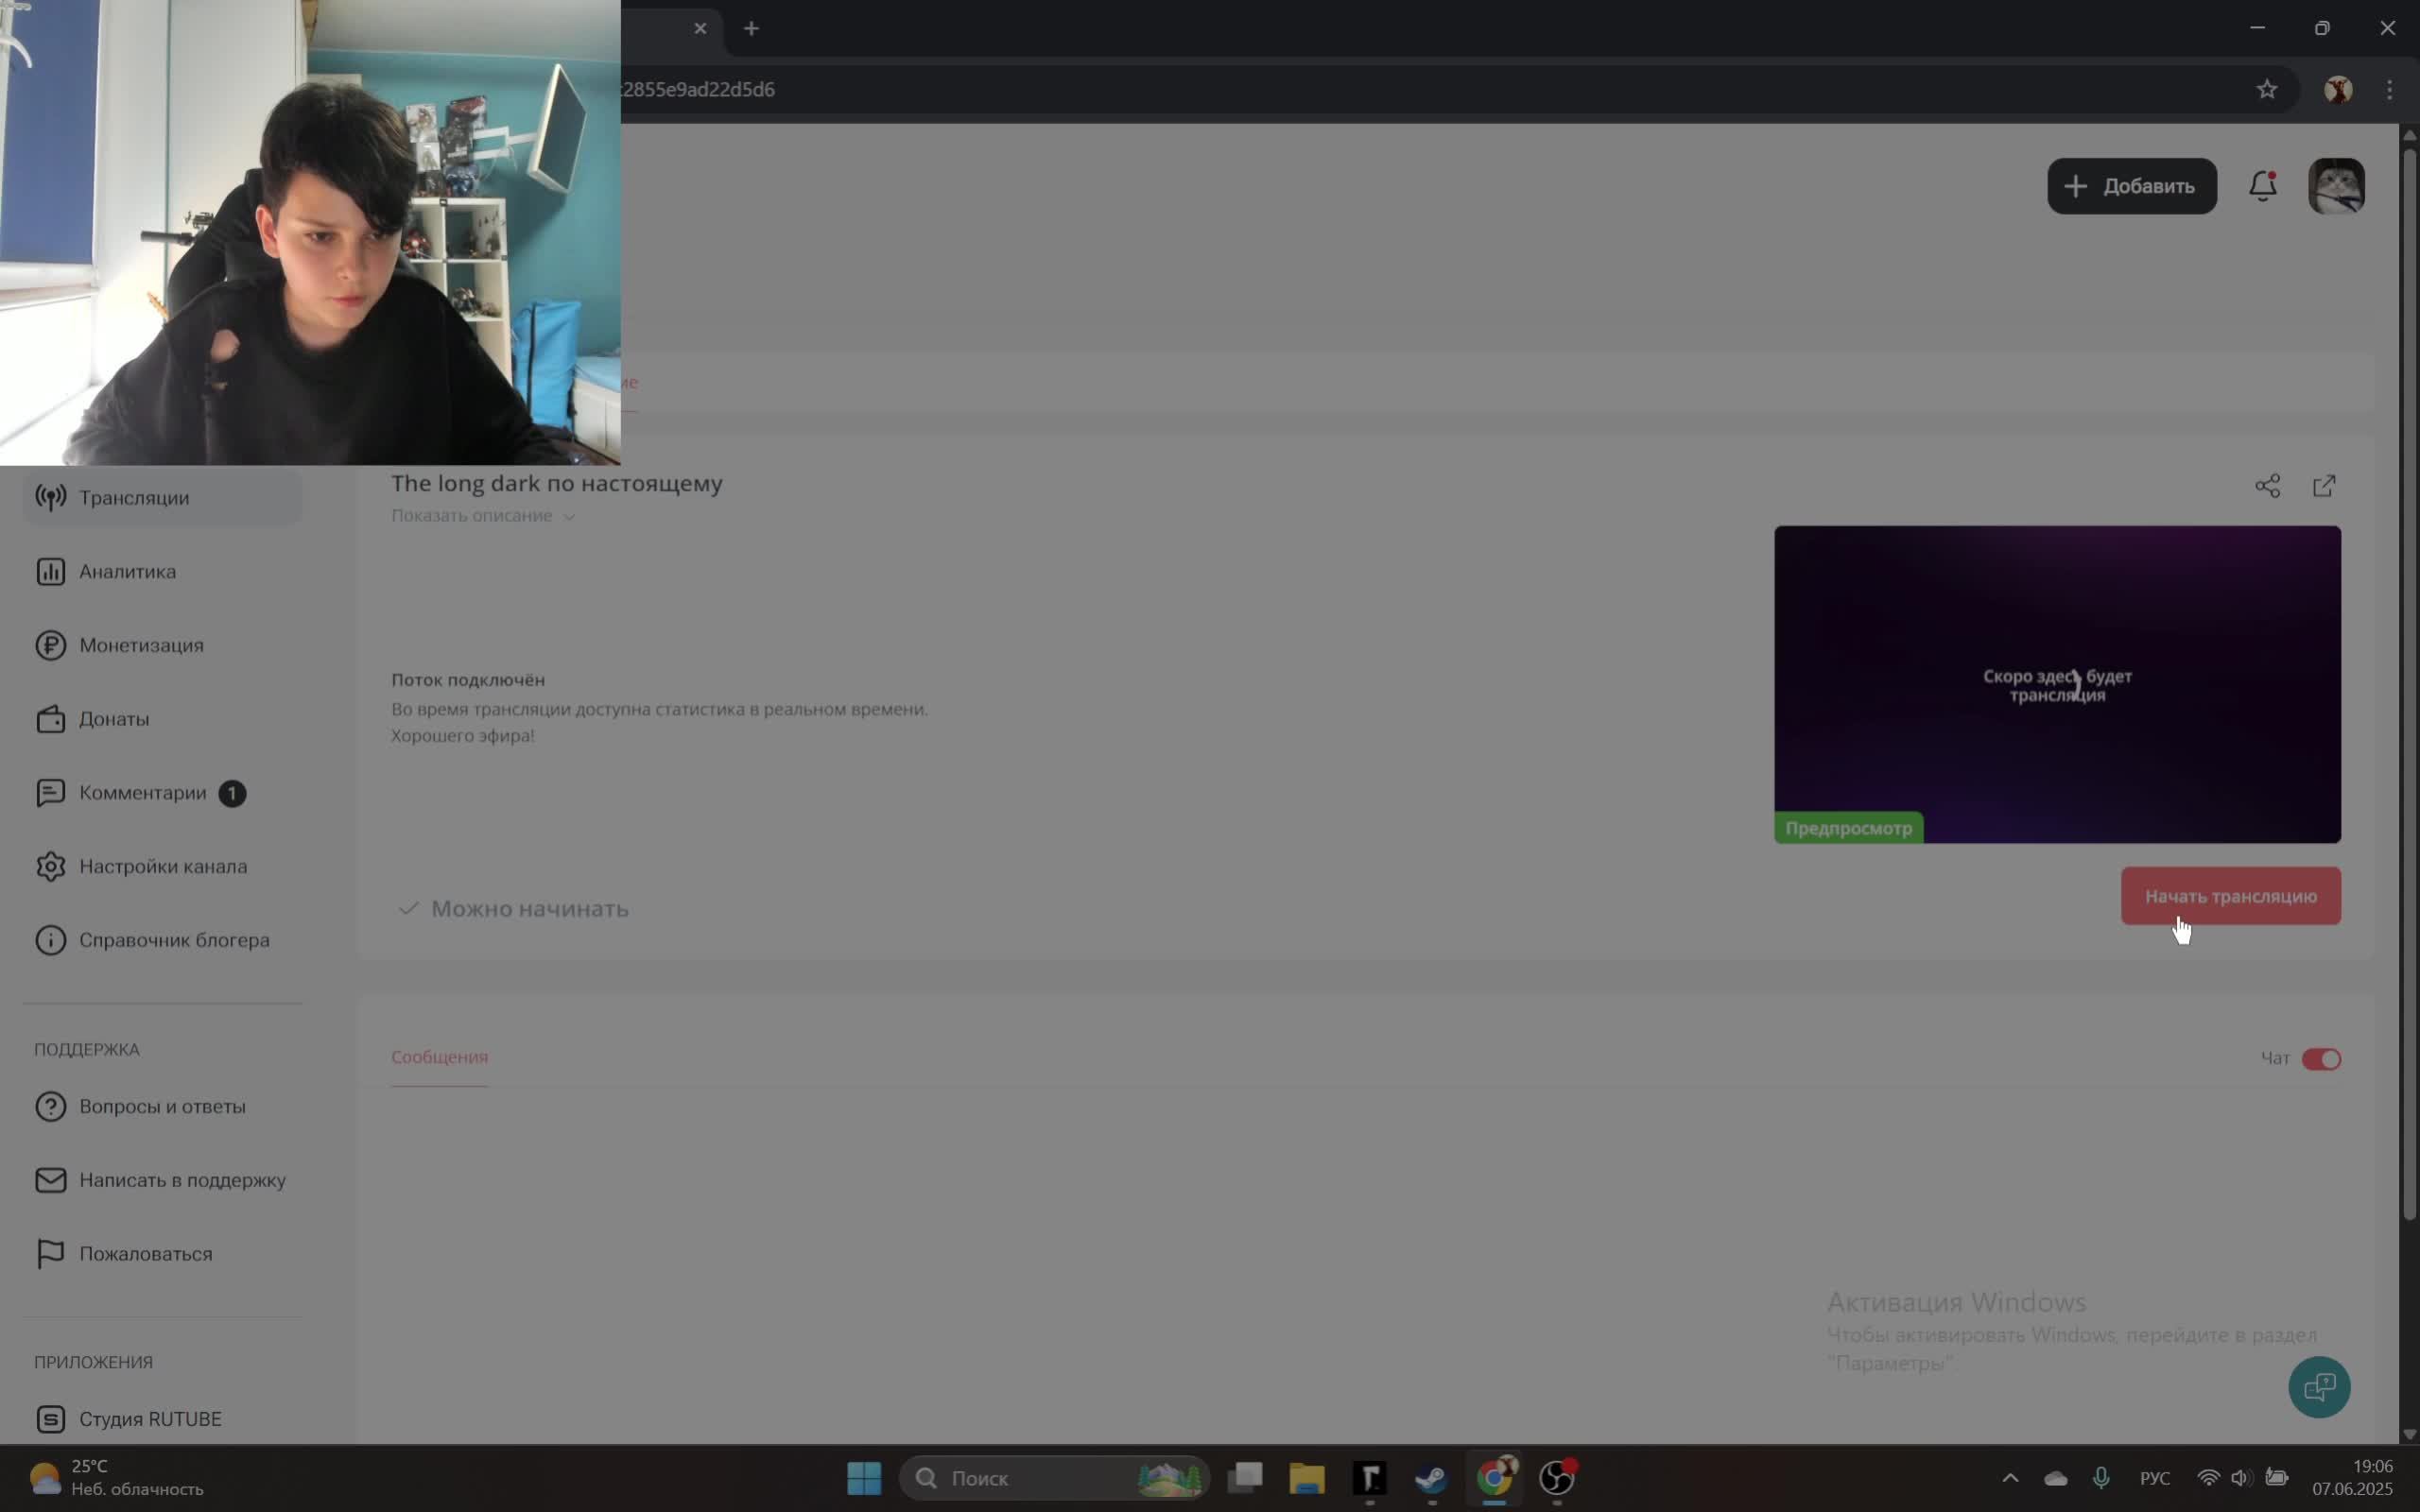Click the Настройки канала gear icon
This screenshot has width=2420, height=1512.
point(50,866)
